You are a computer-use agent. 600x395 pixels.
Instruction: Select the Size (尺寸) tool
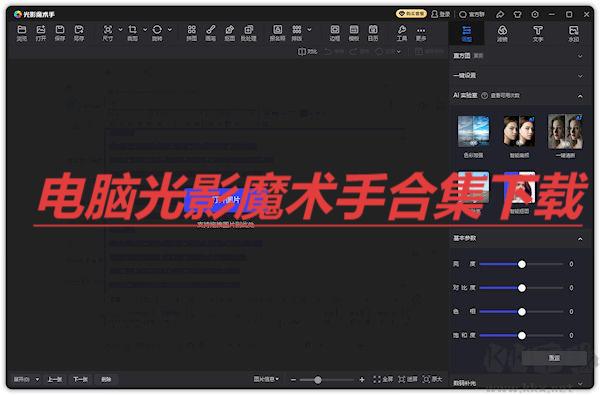(x=108, y=33)
